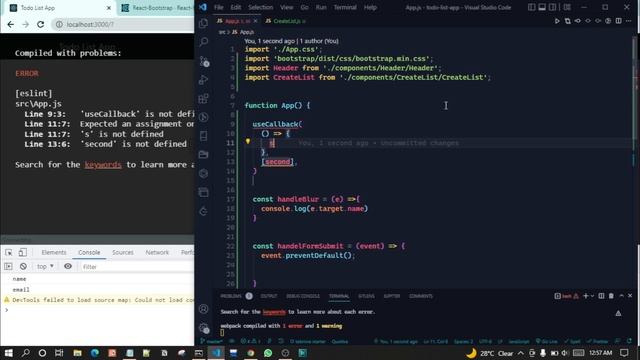Open Run and Debug view in activity bar

203,80
